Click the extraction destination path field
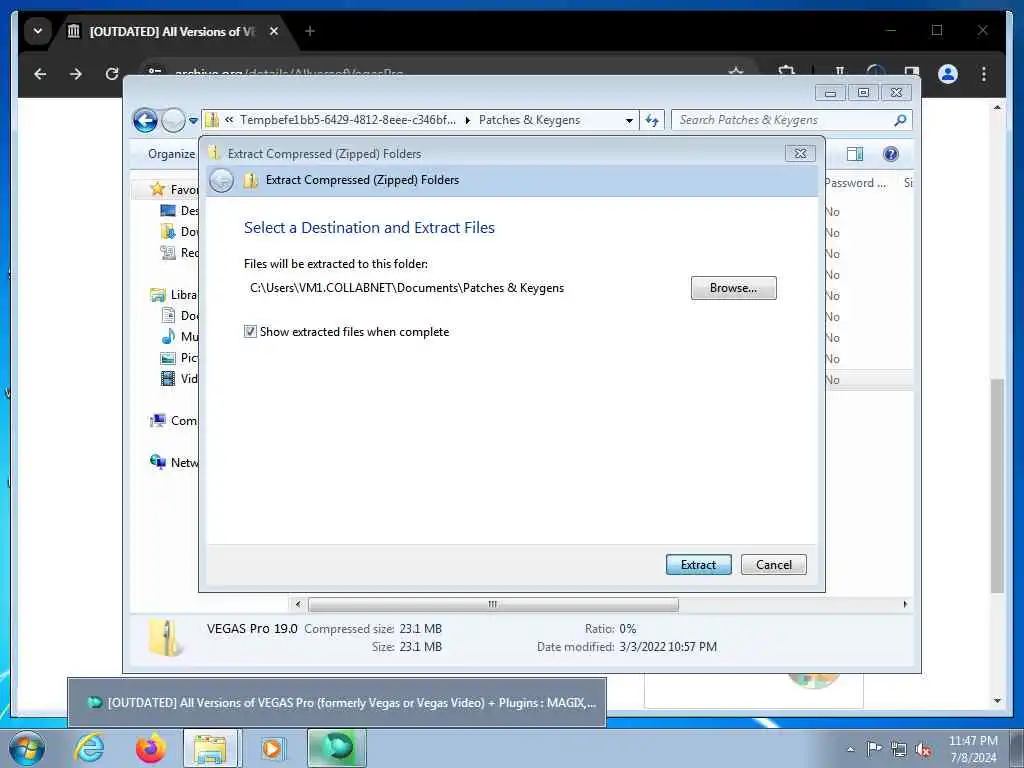The width and height of the screenshot is (1024, 768). tap(406, 288)
